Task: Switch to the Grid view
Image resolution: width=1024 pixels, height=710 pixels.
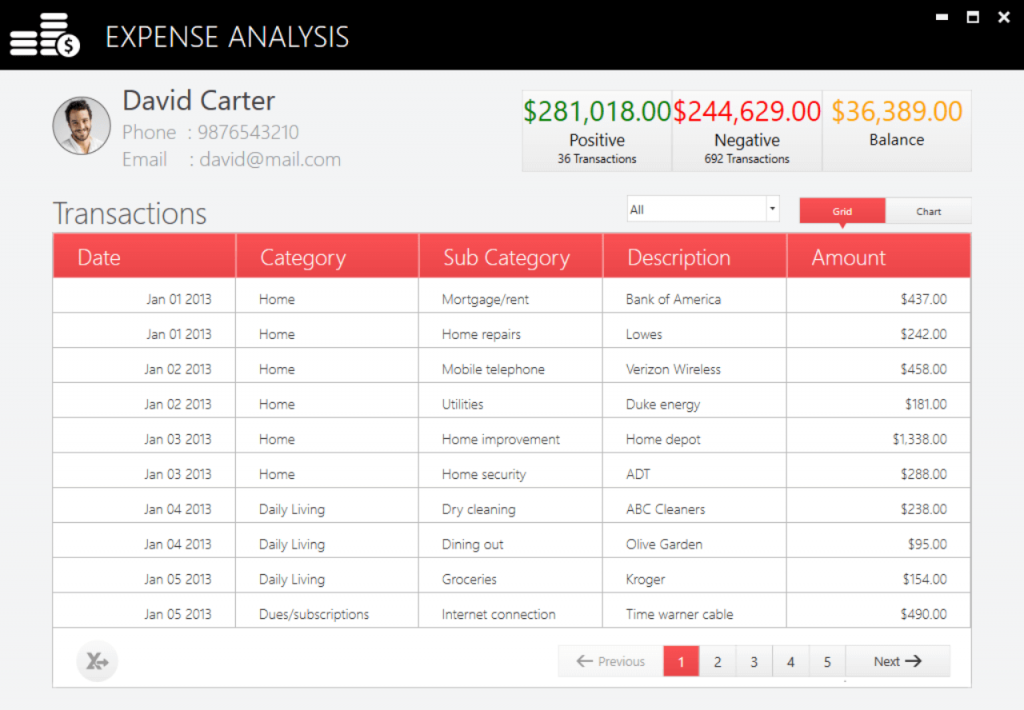Action: [842, 211]
